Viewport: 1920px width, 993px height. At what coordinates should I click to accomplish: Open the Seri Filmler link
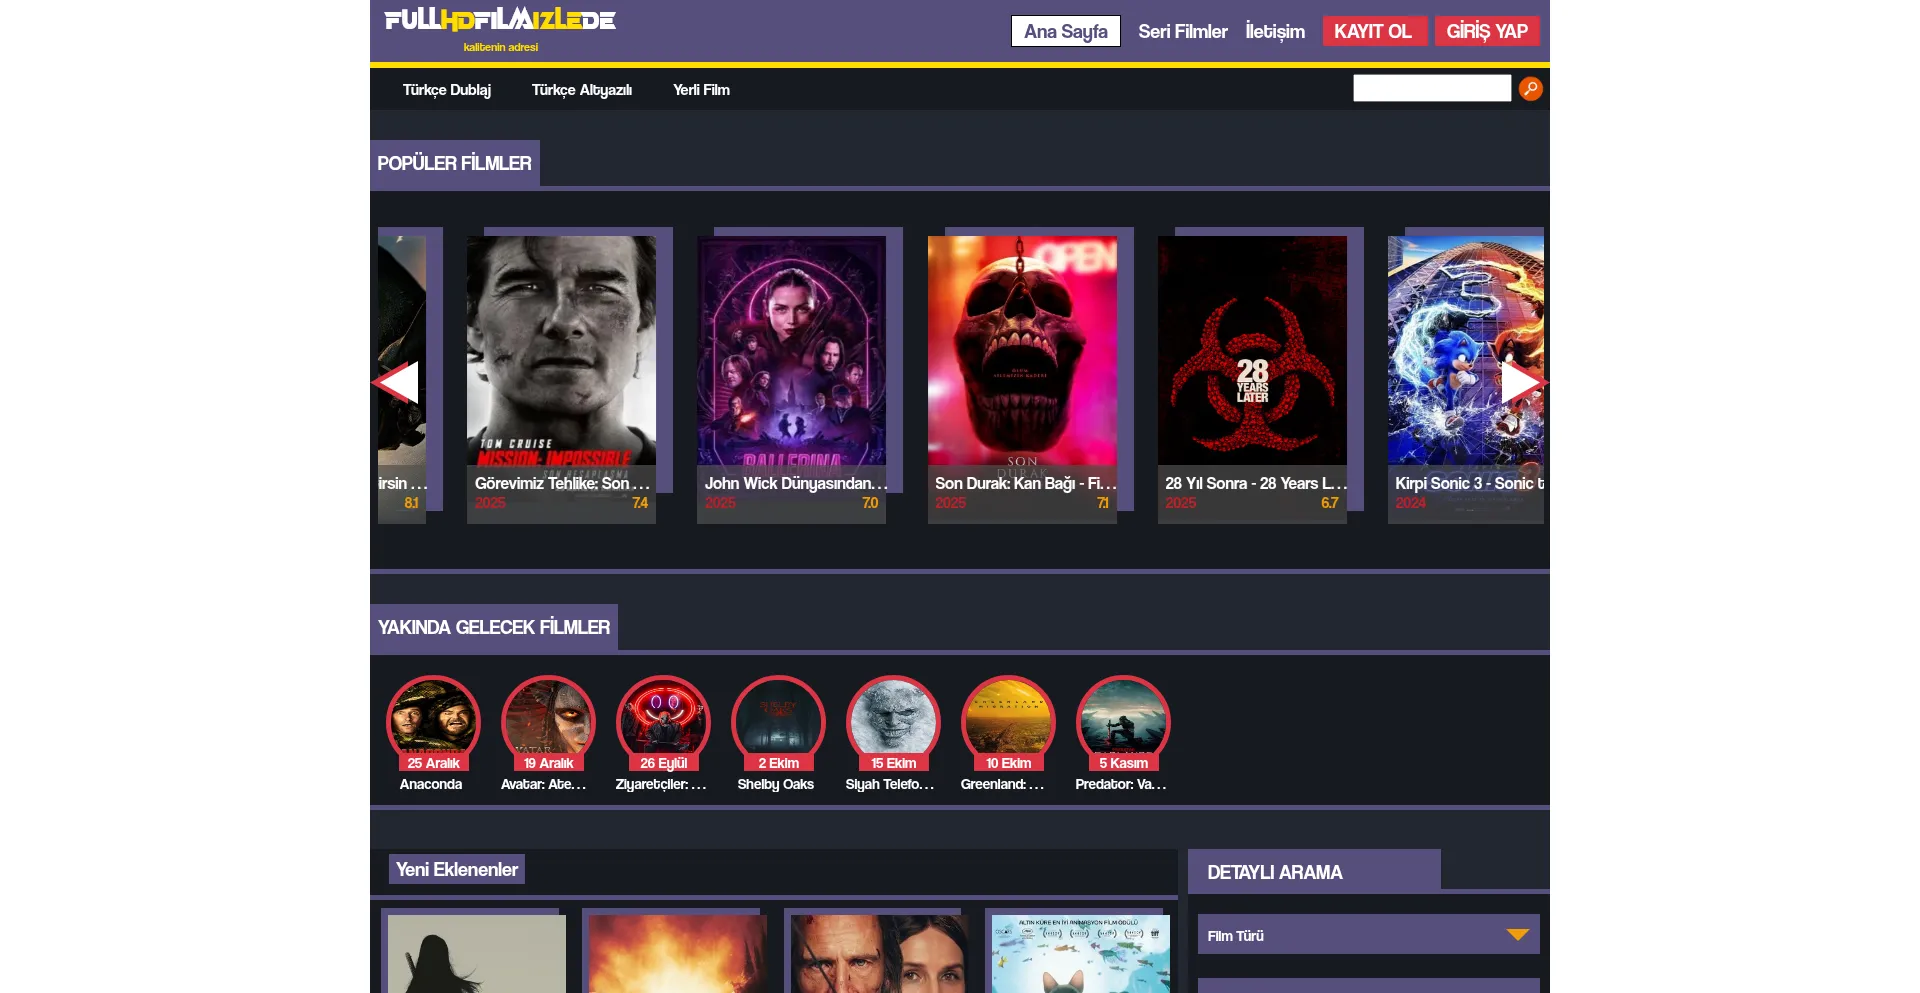coord(1182,31)
